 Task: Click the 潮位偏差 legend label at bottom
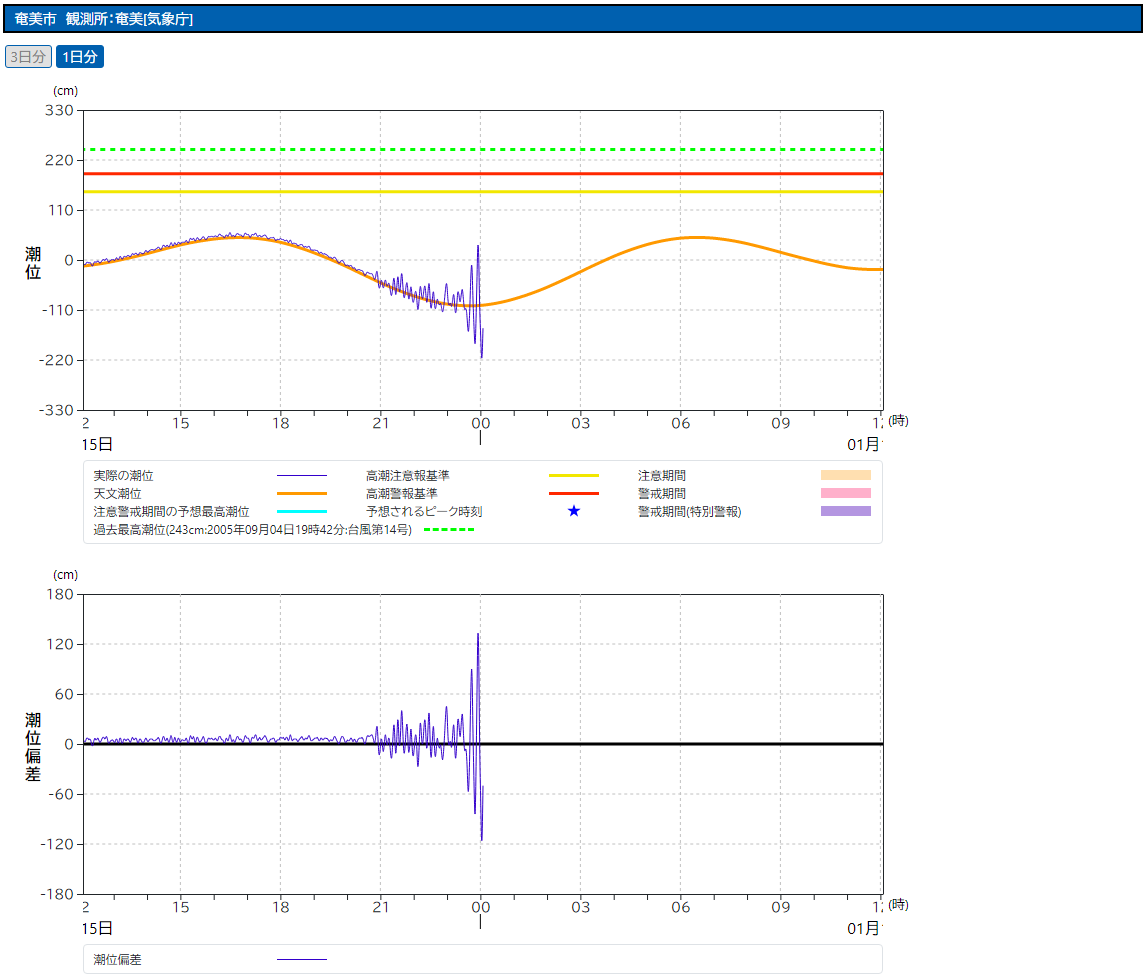(117, 960)
